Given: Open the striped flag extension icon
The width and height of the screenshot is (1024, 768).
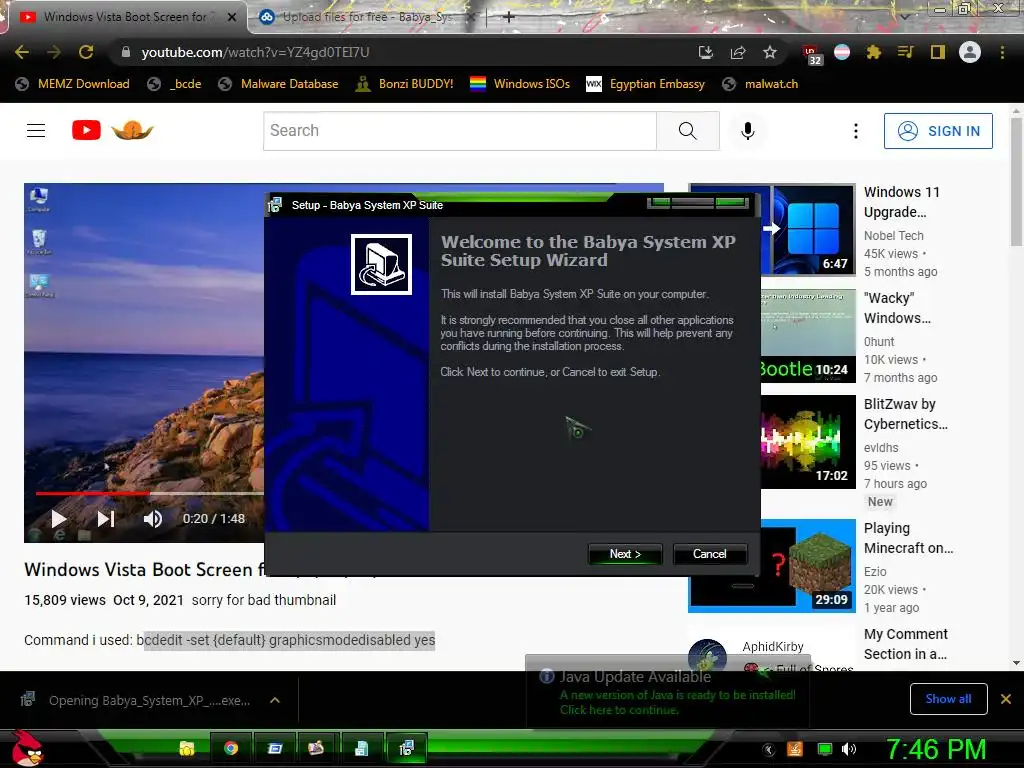Looking at the screenshot, I should (x=842, y=52).
